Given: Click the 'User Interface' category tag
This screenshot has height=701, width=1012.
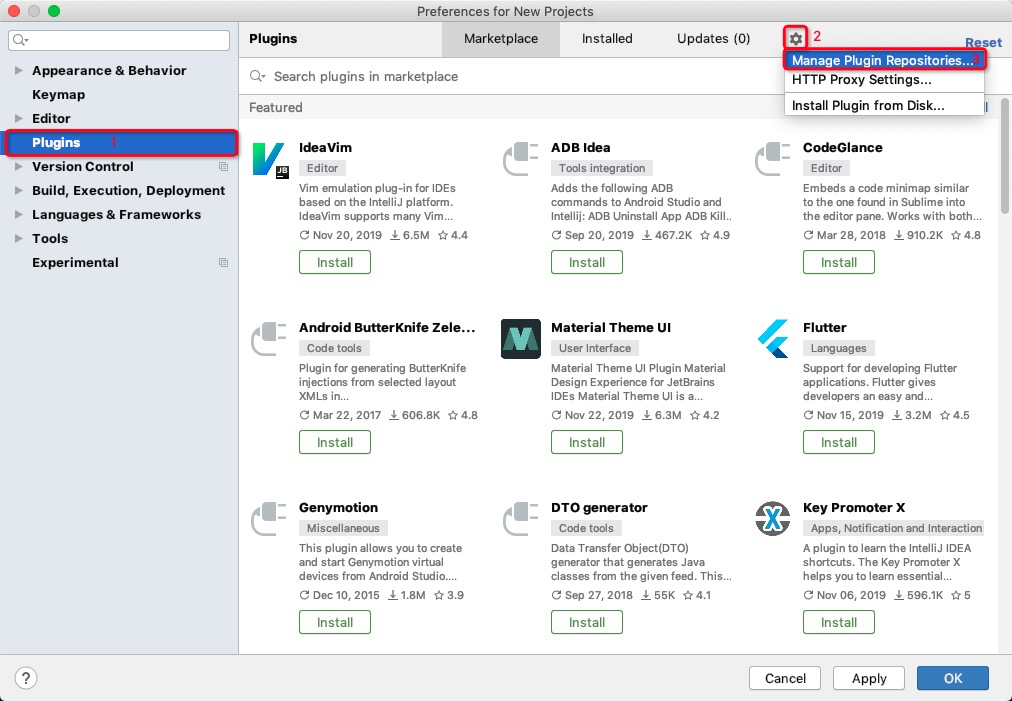Looking at the screenshot, I should tap(595, 348).
